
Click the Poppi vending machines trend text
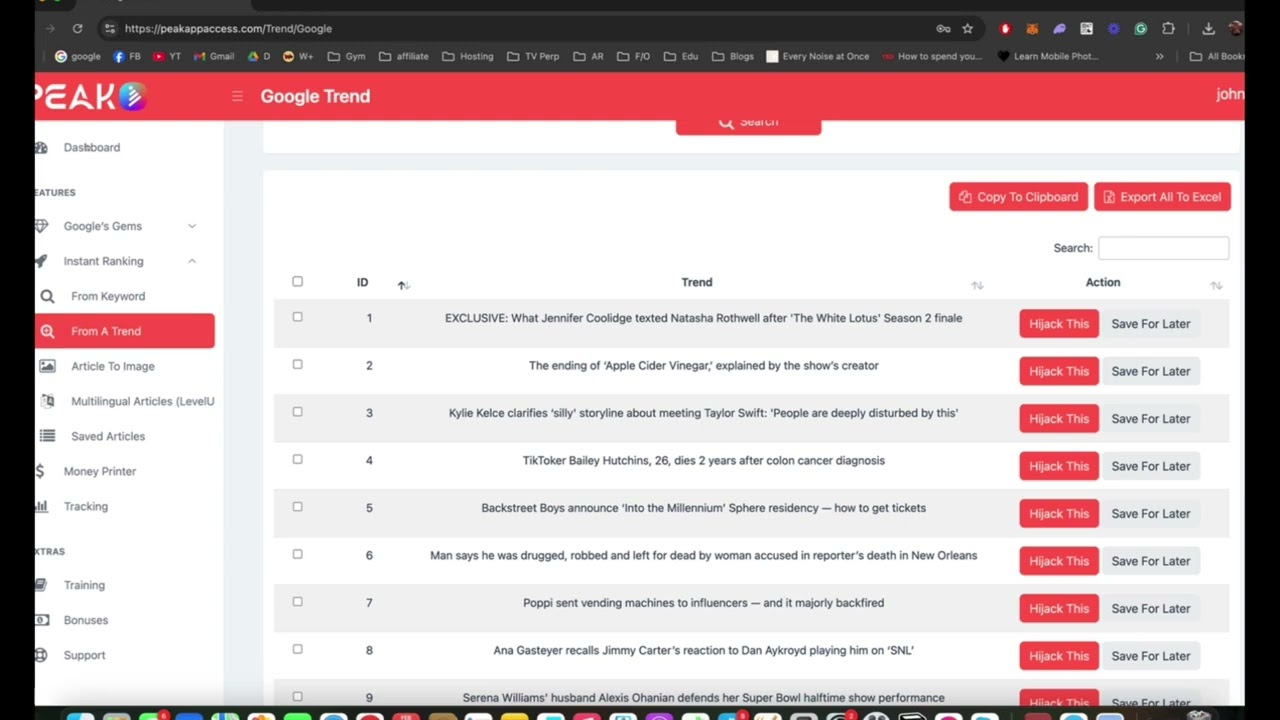703,603
